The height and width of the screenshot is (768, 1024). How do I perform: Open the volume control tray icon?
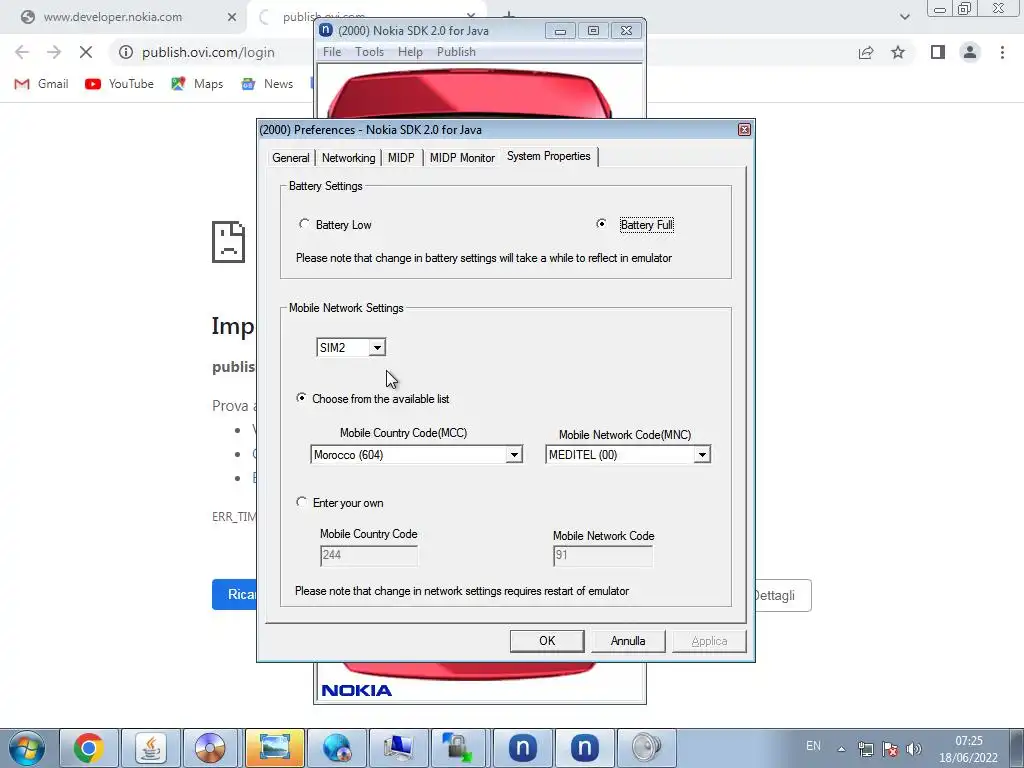pyautogui.click(x=914, y=749)
